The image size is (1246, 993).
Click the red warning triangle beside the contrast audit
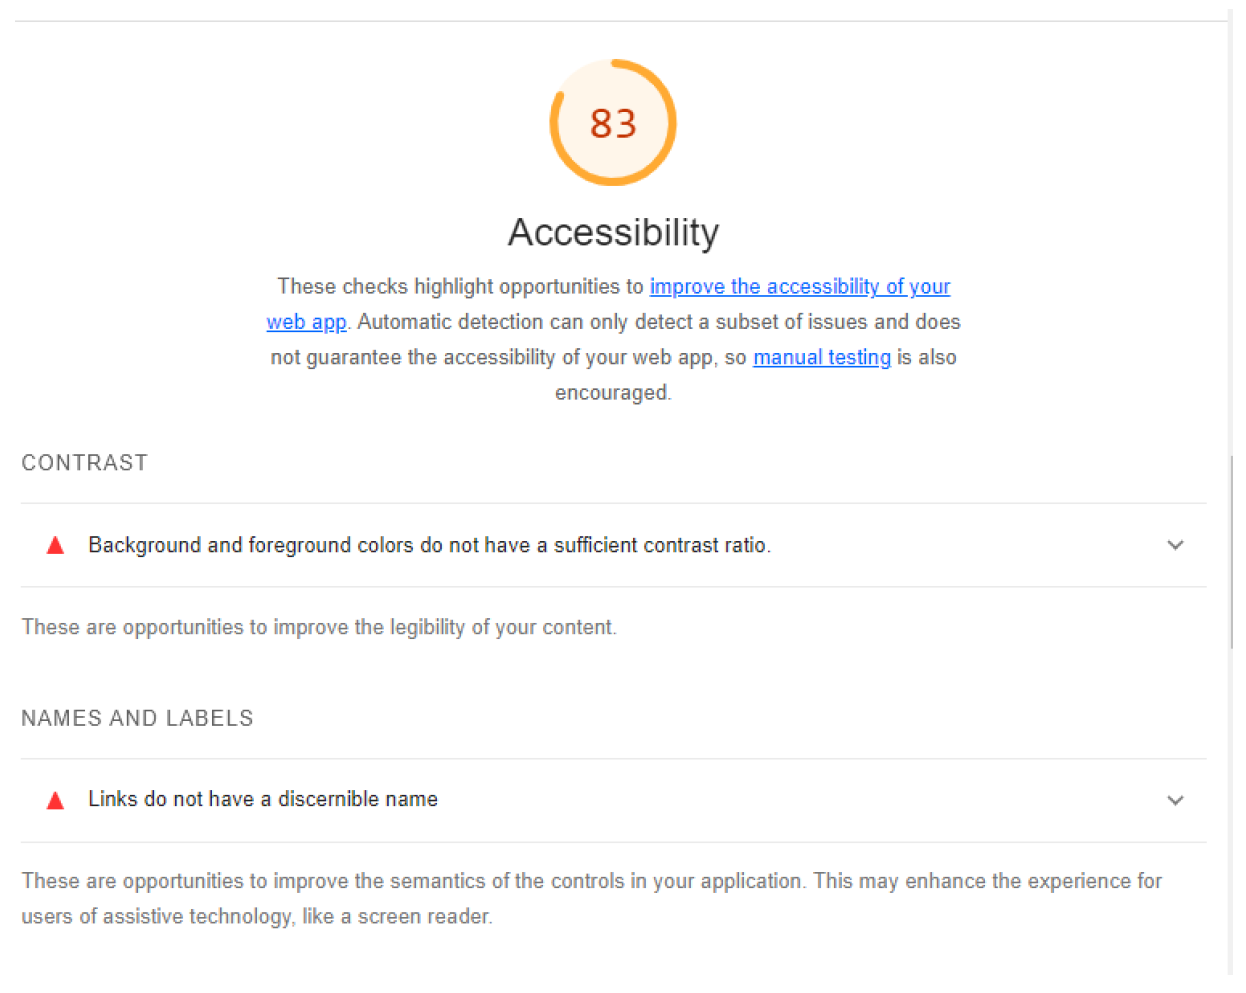tap(56, 545)
